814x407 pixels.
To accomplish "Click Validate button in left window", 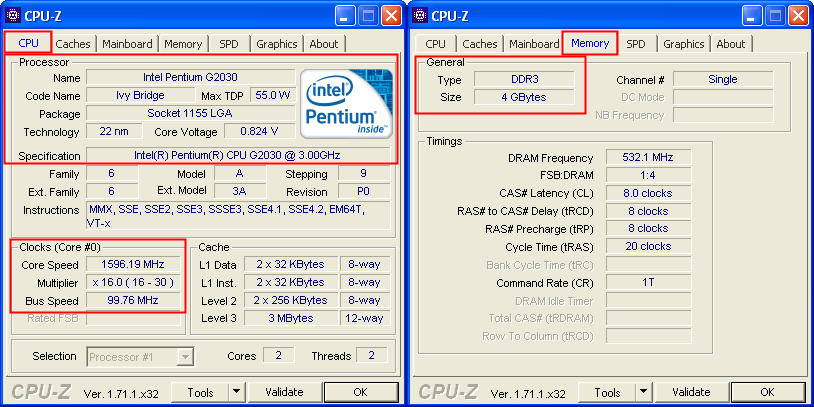I will click(284, 392).
